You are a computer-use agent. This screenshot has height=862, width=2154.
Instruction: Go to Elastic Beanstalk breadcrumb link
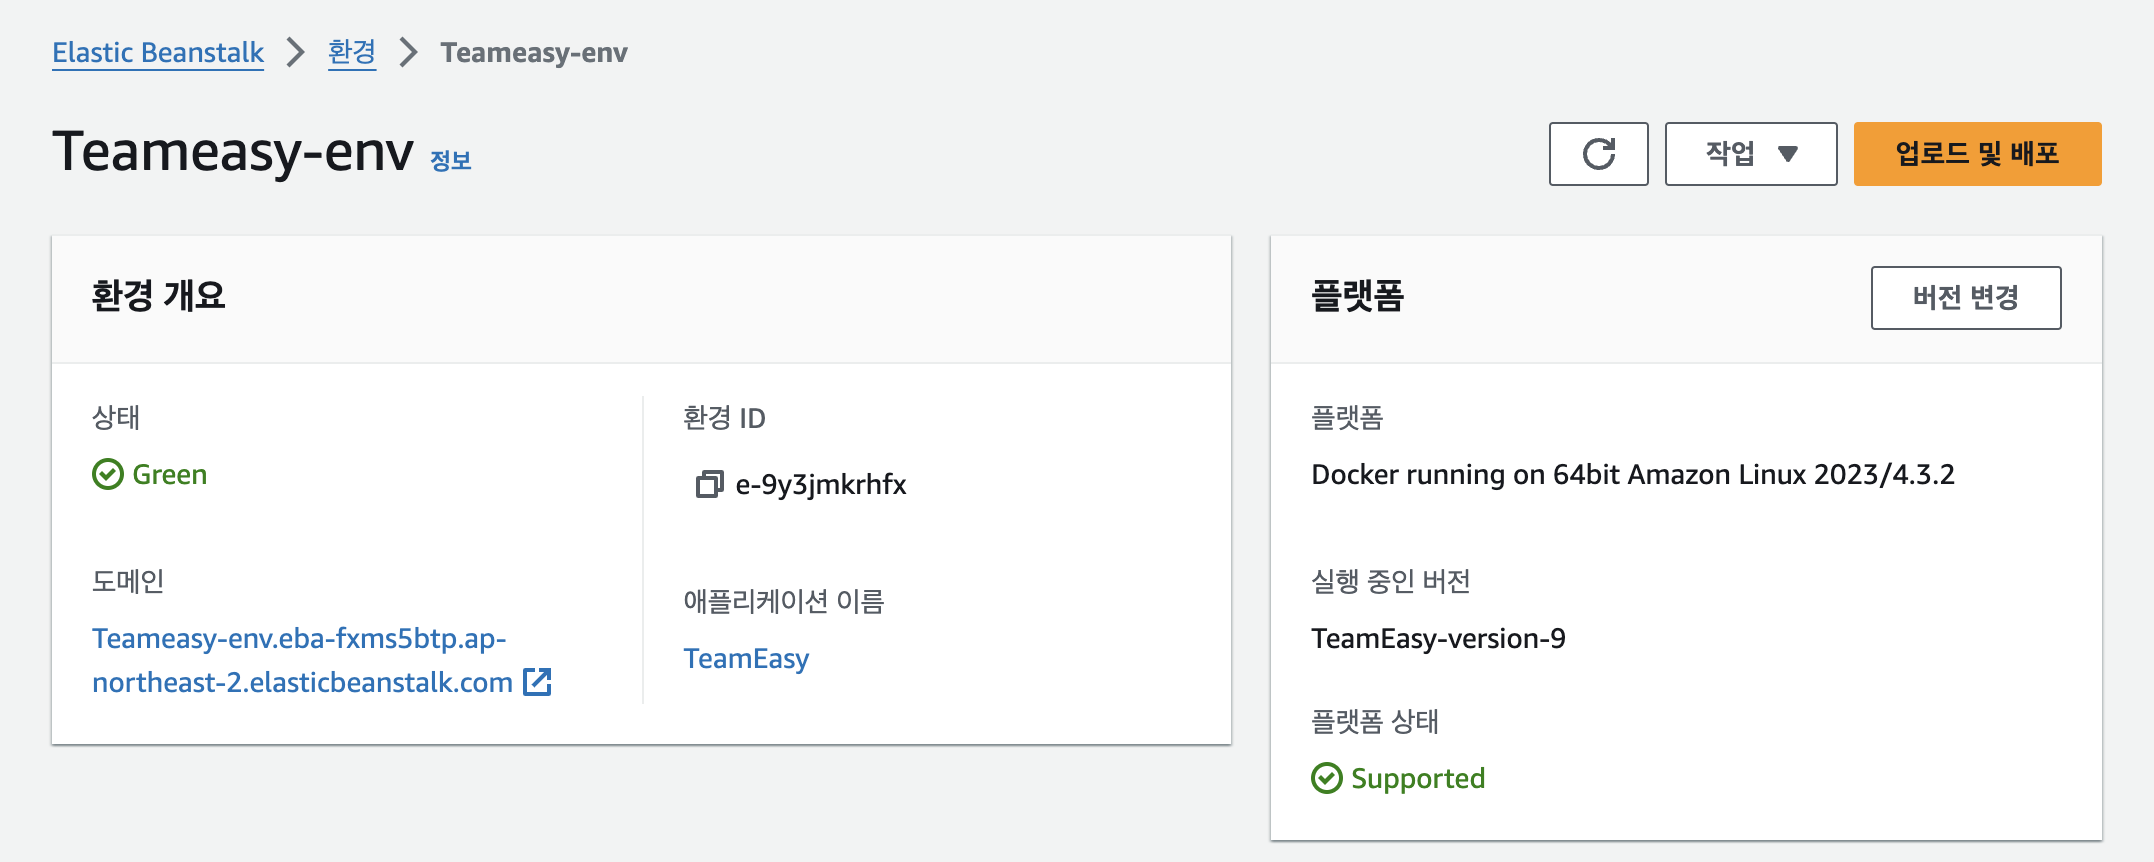pos(157,52)
